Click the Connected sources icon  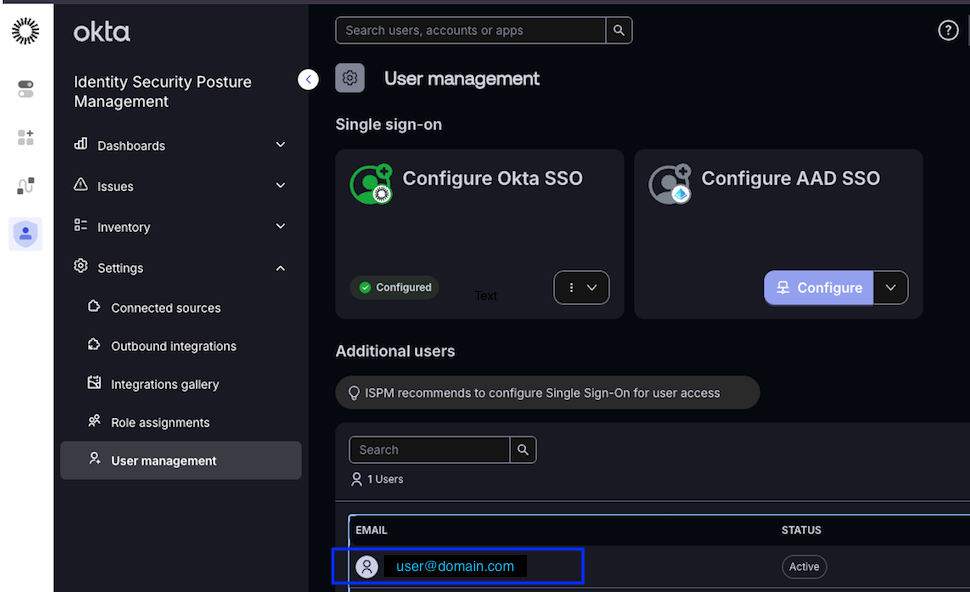pyautogui.click(x=94, y=306)
